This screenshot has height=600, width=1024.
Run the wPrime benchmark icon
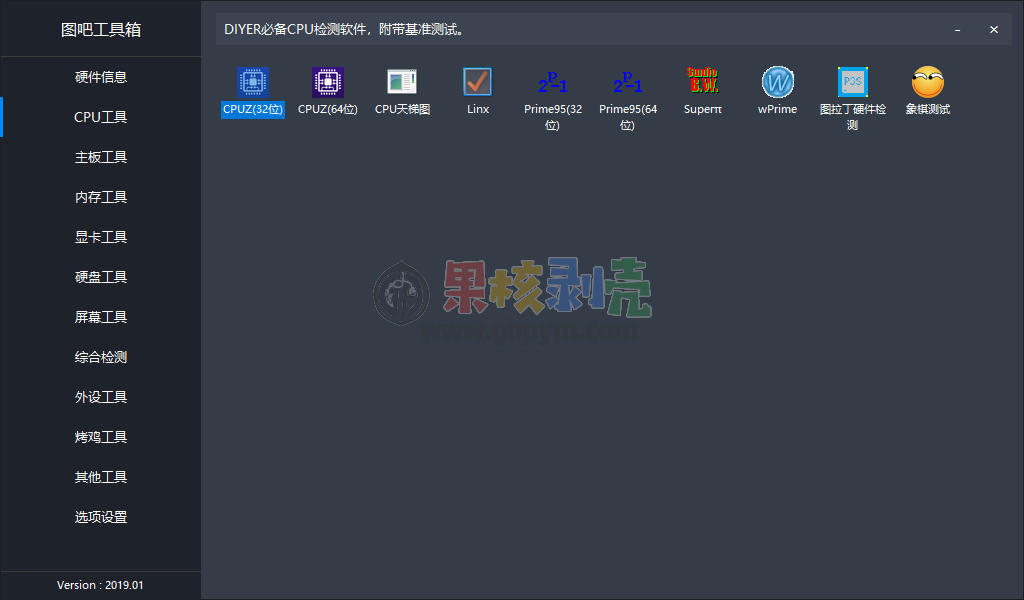(x=777, y=82)
